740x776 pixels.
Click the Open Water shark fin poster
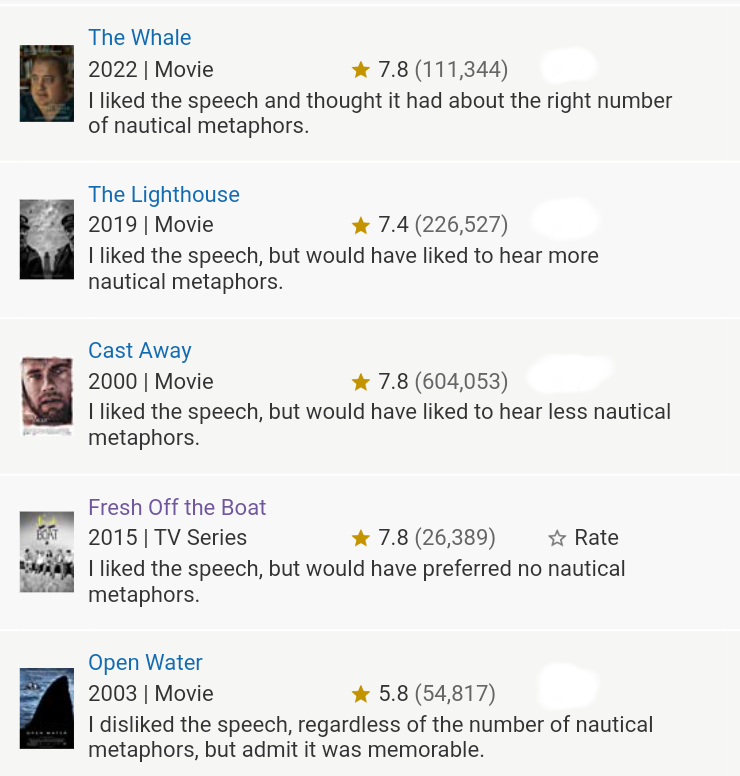(47, 708)
